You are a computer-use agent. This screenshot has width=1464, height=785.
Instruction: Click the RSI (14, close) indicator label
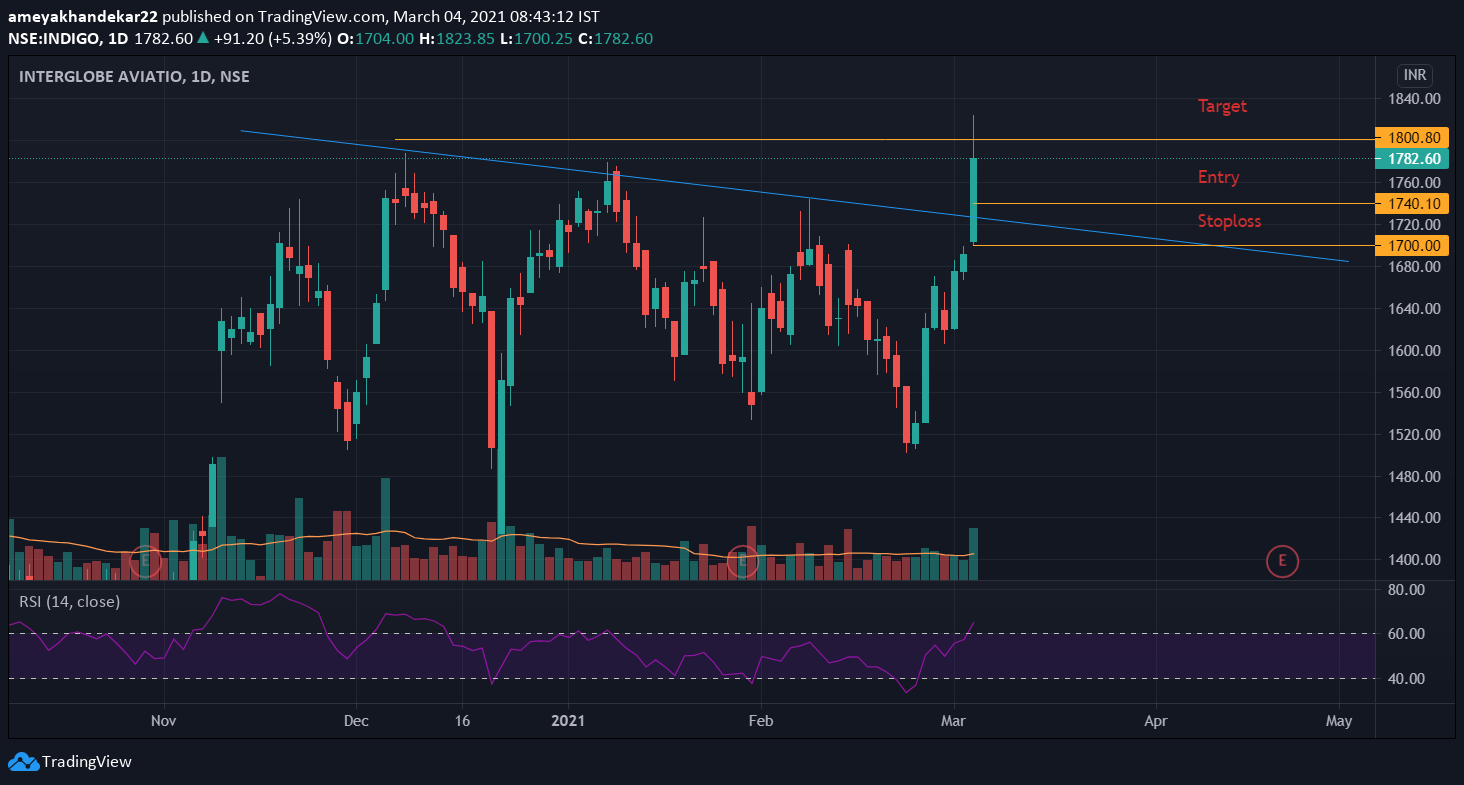click(69, 601)
